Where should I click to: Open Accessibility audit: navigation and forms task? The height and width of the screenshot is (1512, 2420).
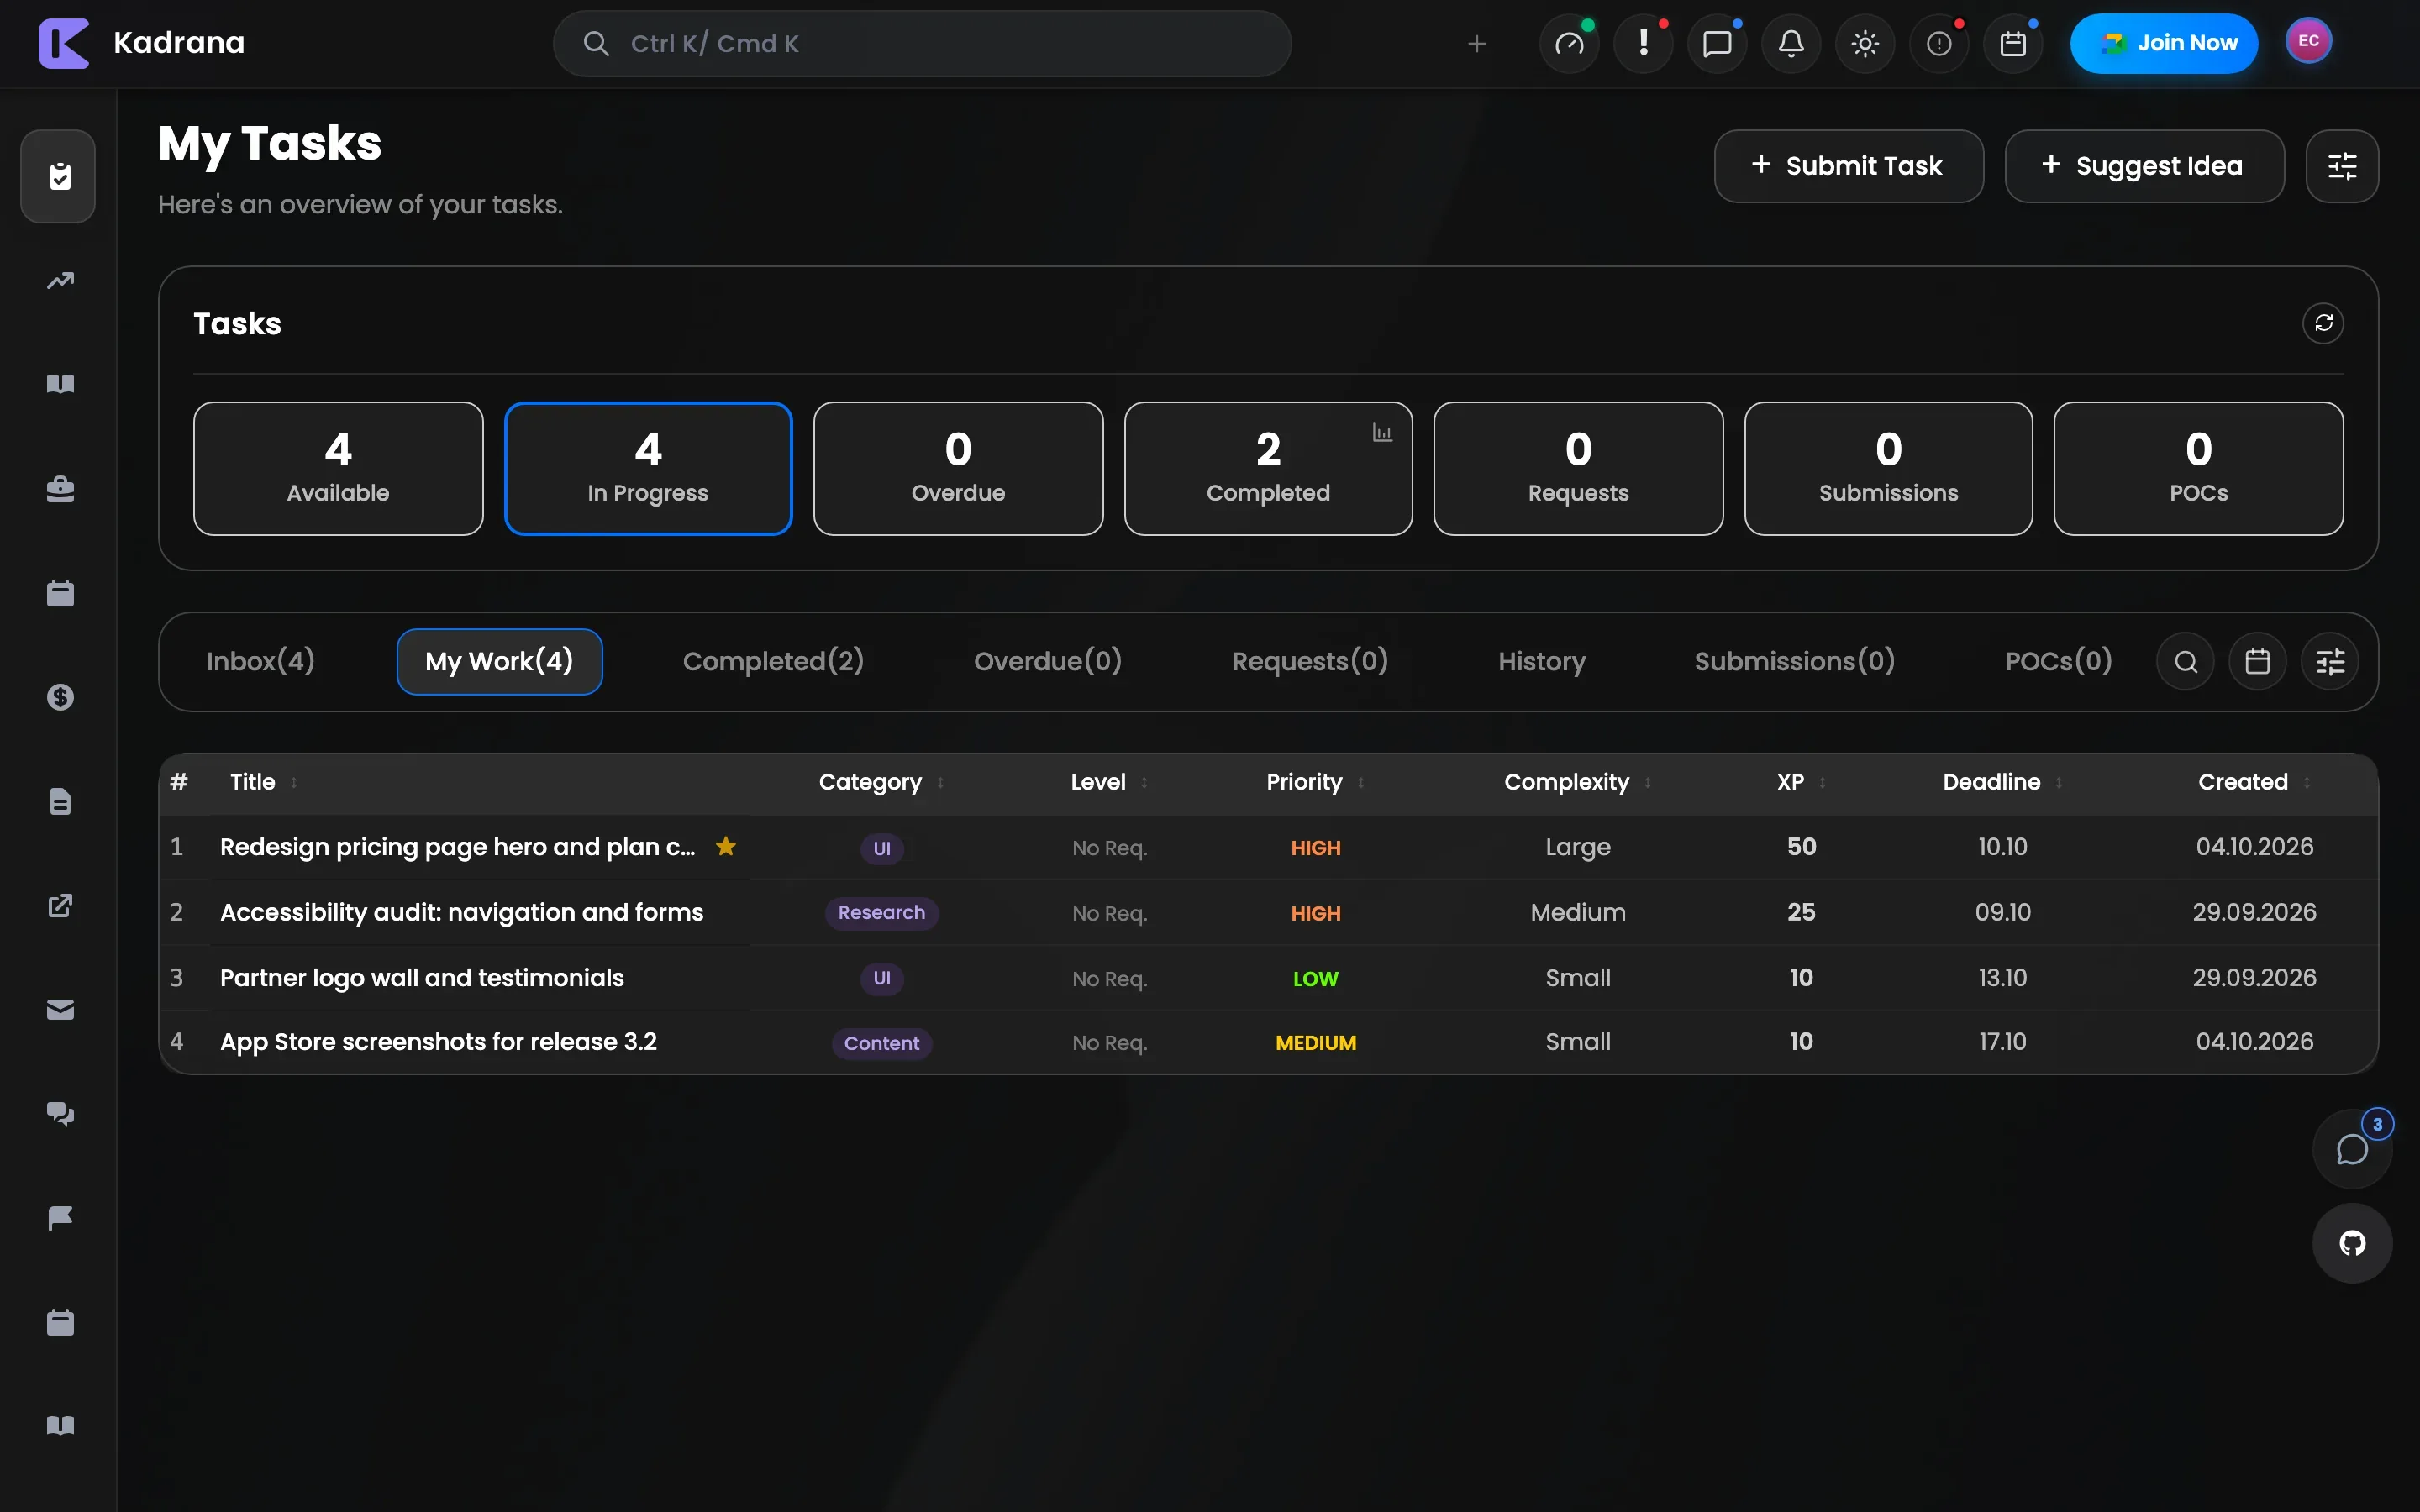[462, 912]
